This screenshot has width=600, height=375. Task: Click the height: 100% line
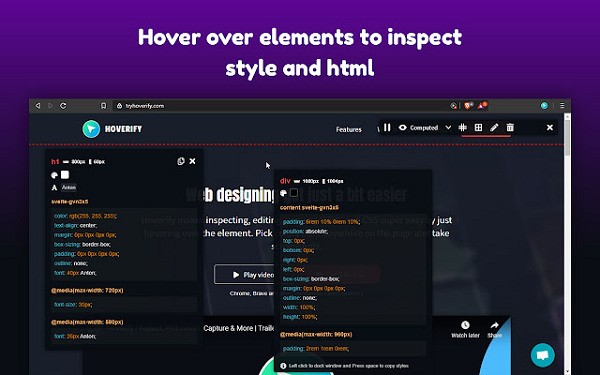coord(300,317)
